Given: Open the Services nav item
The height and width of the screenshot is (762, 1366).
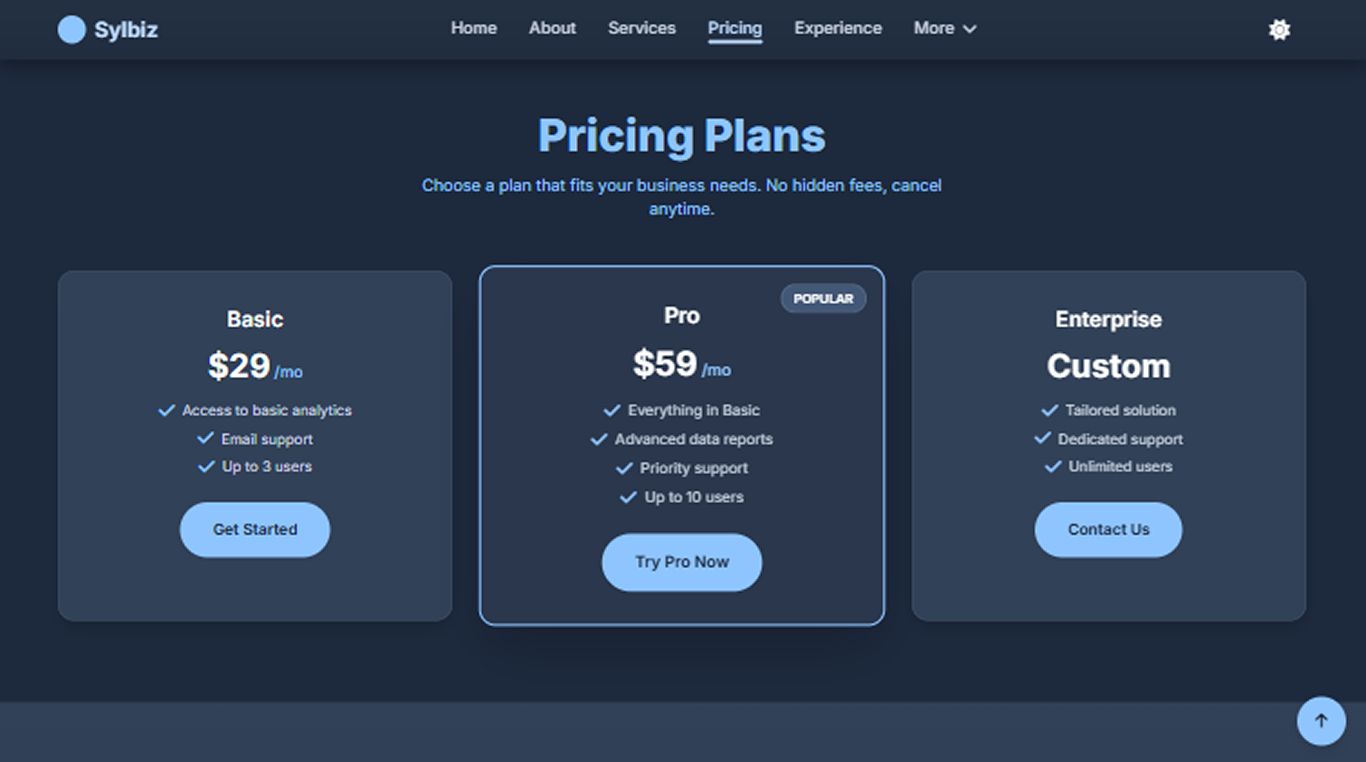Looking at the screenshot, I should 641,28.
